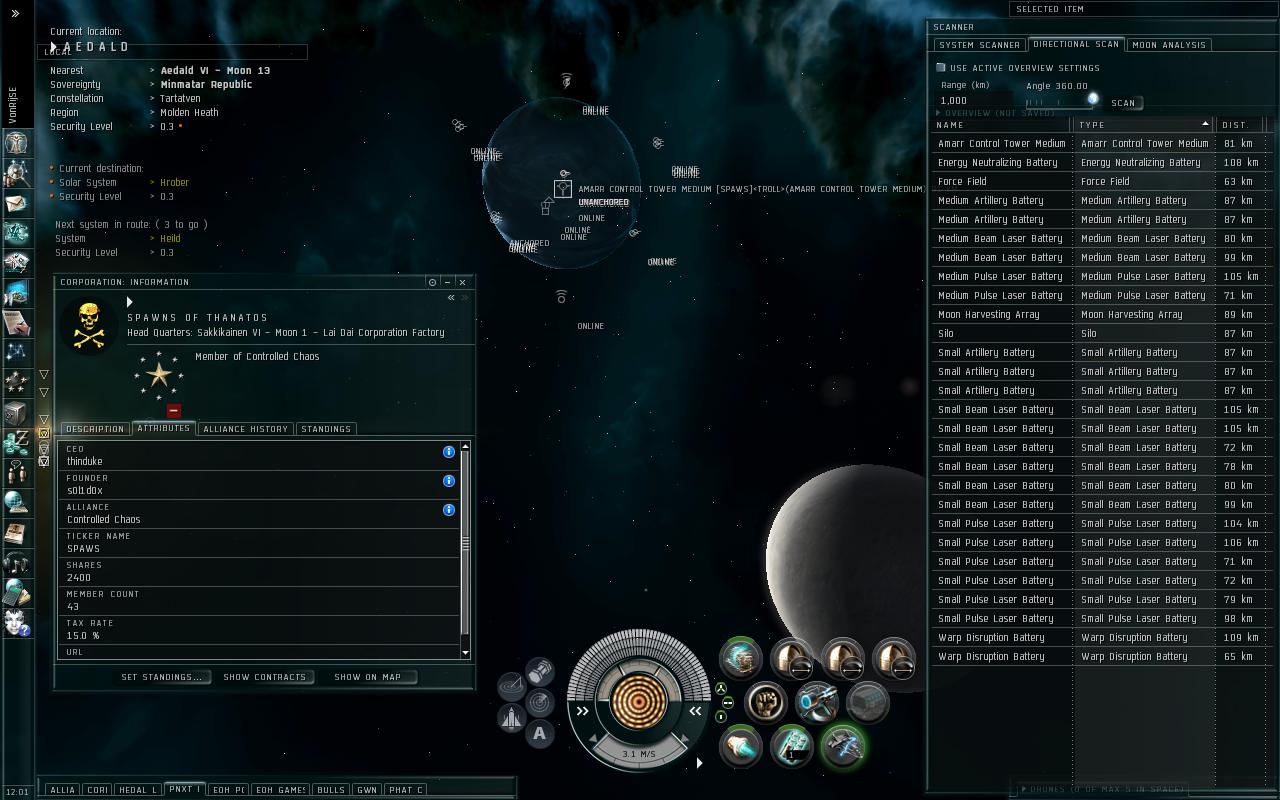Click the greyed-out offline module on the HUD

[x=868, y=702]
